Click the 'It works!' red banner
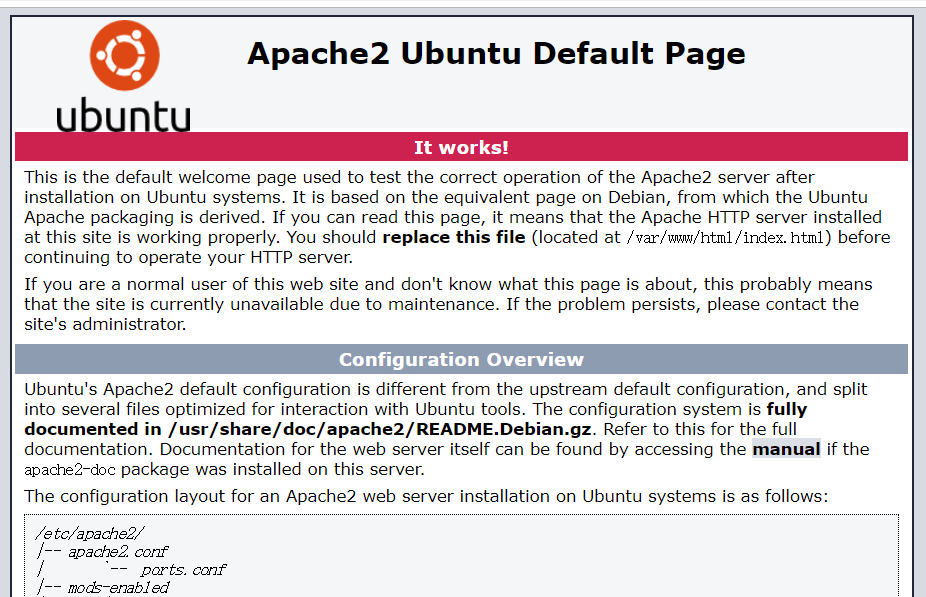Screen dimensions: 926x597 click(461, 147)
